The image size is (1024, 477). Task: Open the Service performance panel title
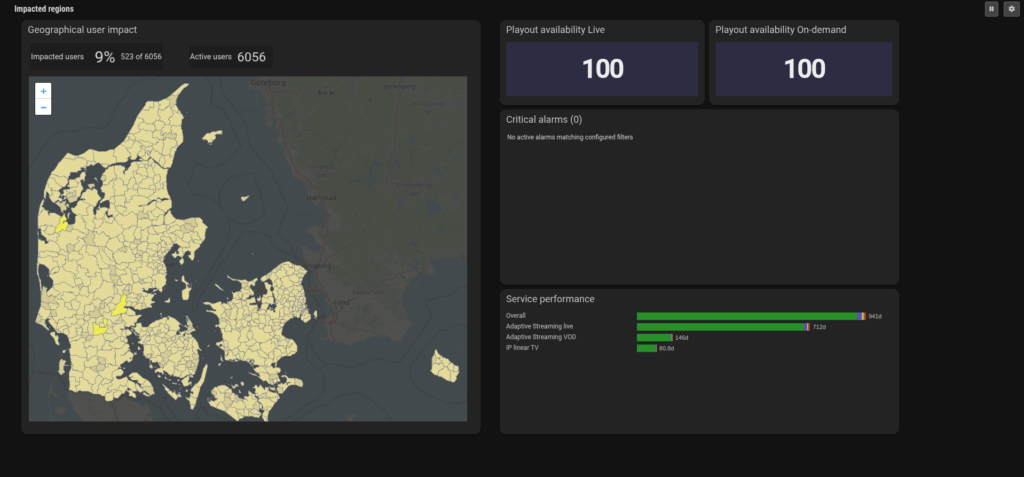(x=550, y=299)
